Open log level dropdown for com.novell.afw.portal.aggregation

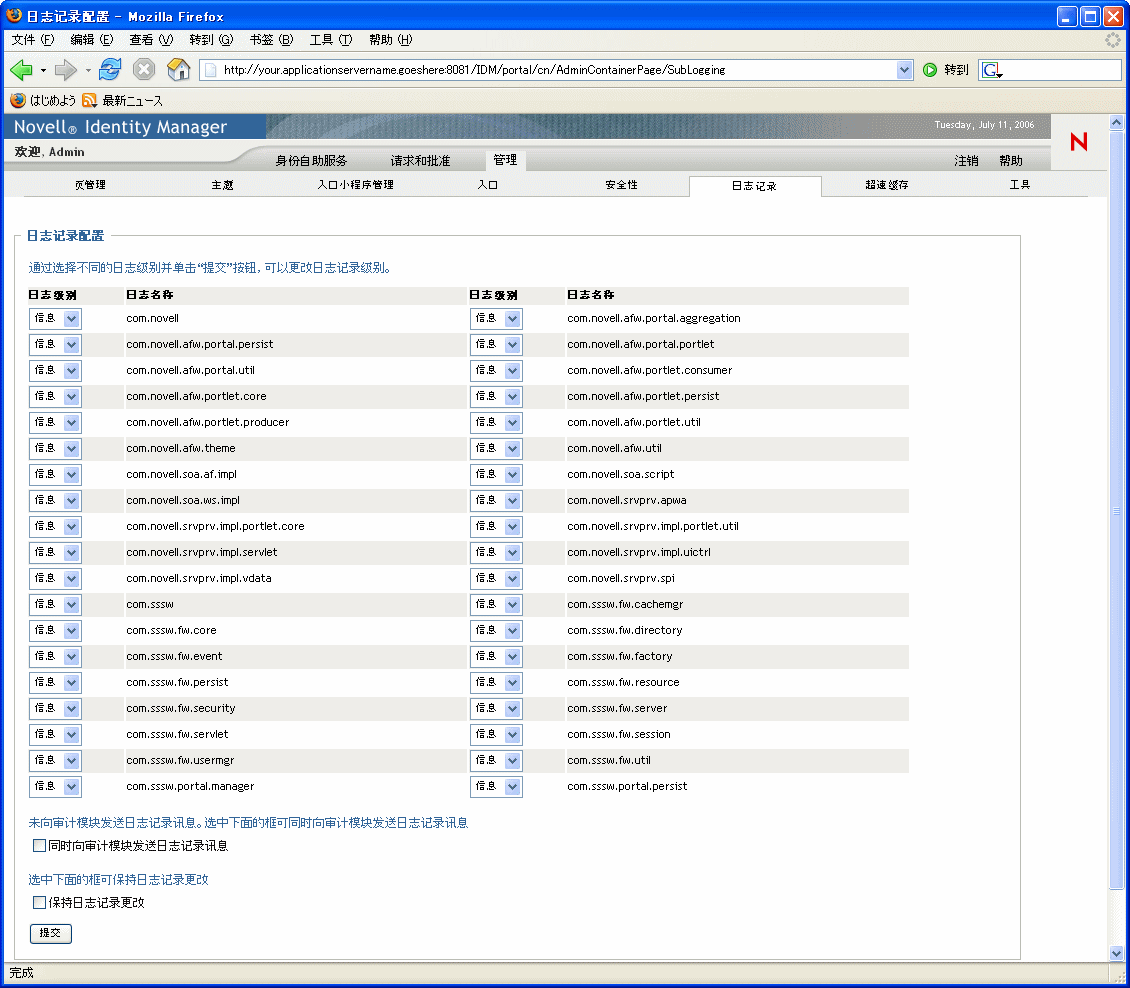point(497,319)
